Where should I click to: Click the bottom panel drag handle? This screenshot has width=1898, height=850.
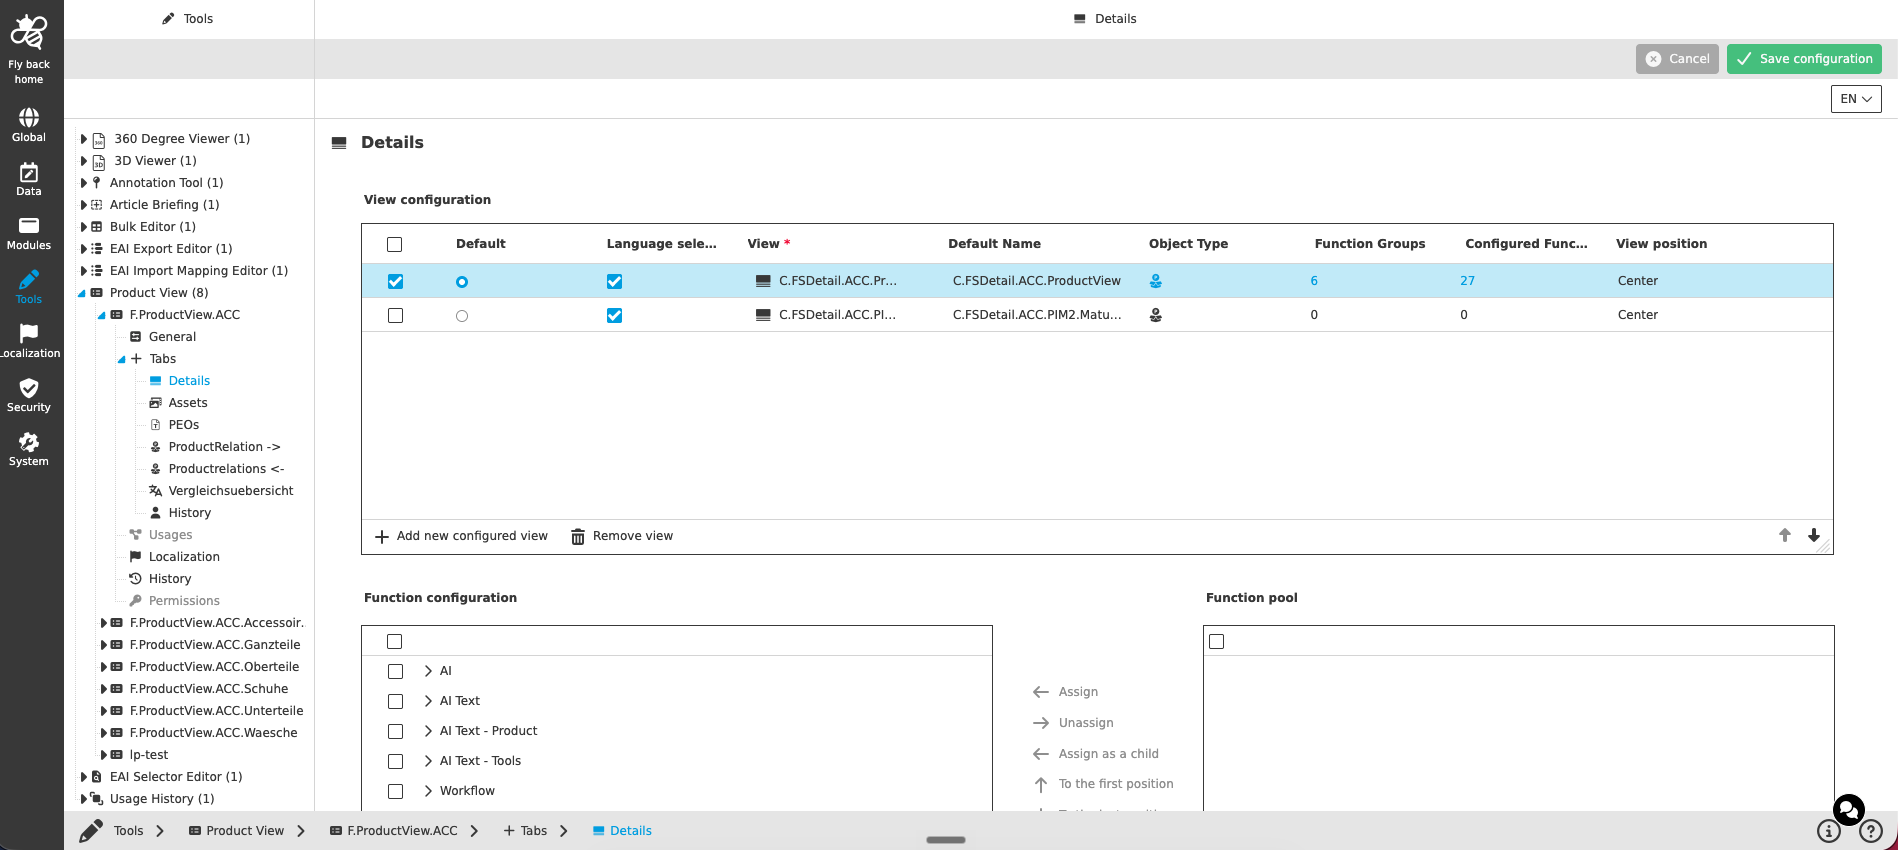click(946, 840)
